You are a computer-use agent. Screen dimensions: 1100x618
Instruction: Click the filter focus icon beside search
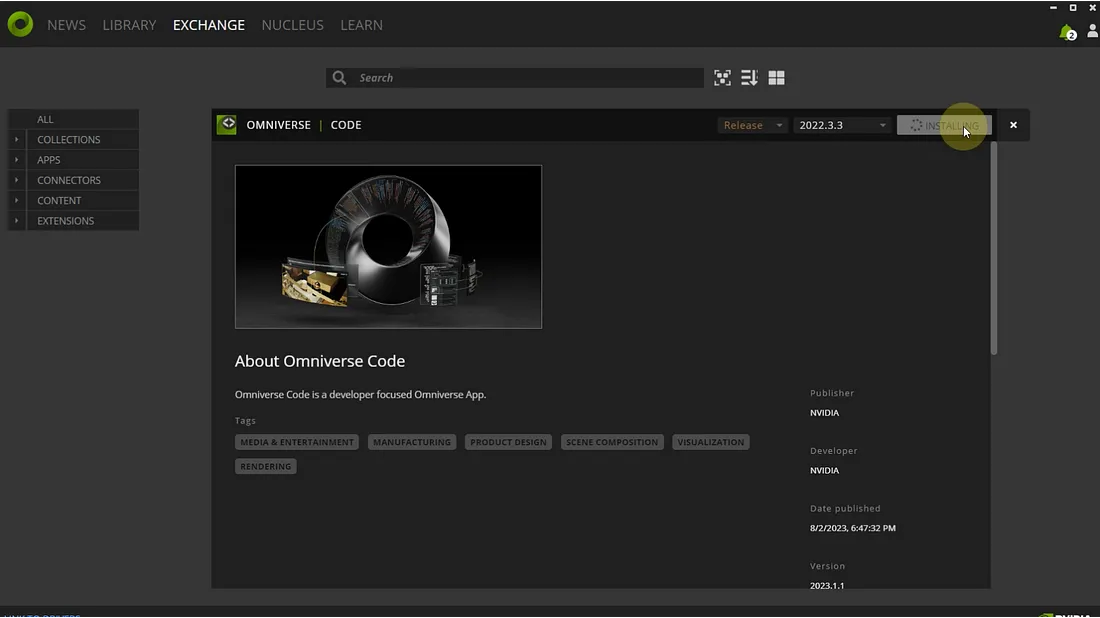722,78
